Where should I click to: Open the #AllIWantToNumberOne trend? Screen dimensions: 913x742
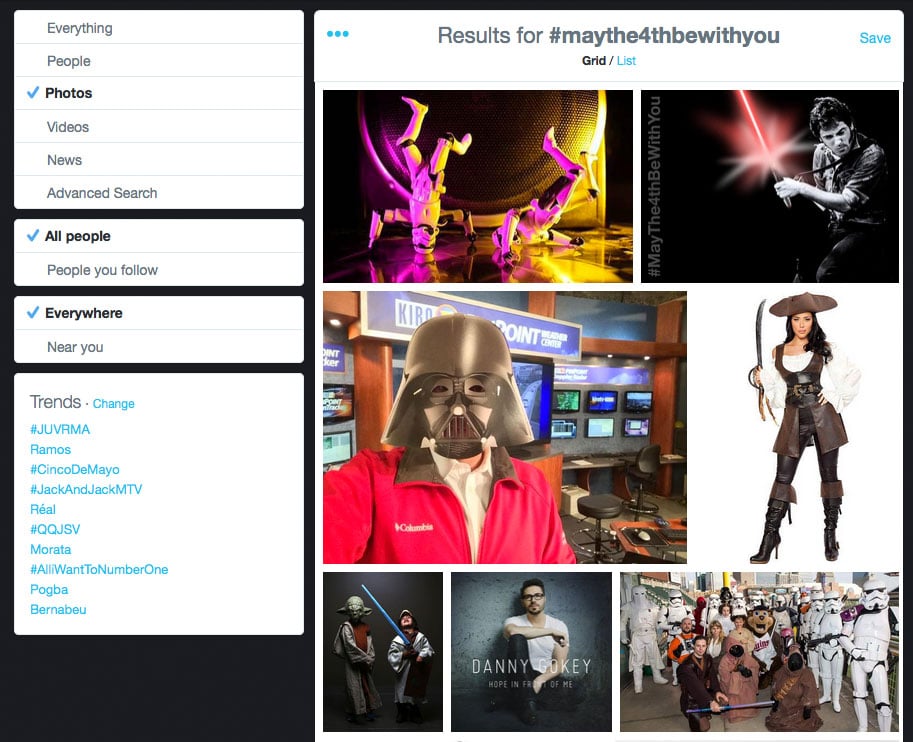click(x=99, y=569)
